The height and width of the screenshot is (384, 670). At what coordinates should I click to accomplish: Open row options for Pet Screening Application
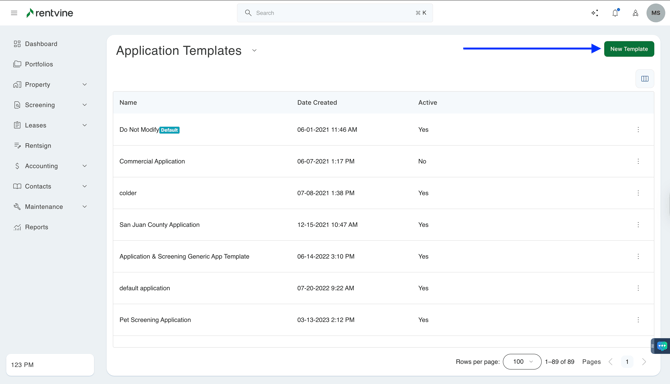point(638,320)
